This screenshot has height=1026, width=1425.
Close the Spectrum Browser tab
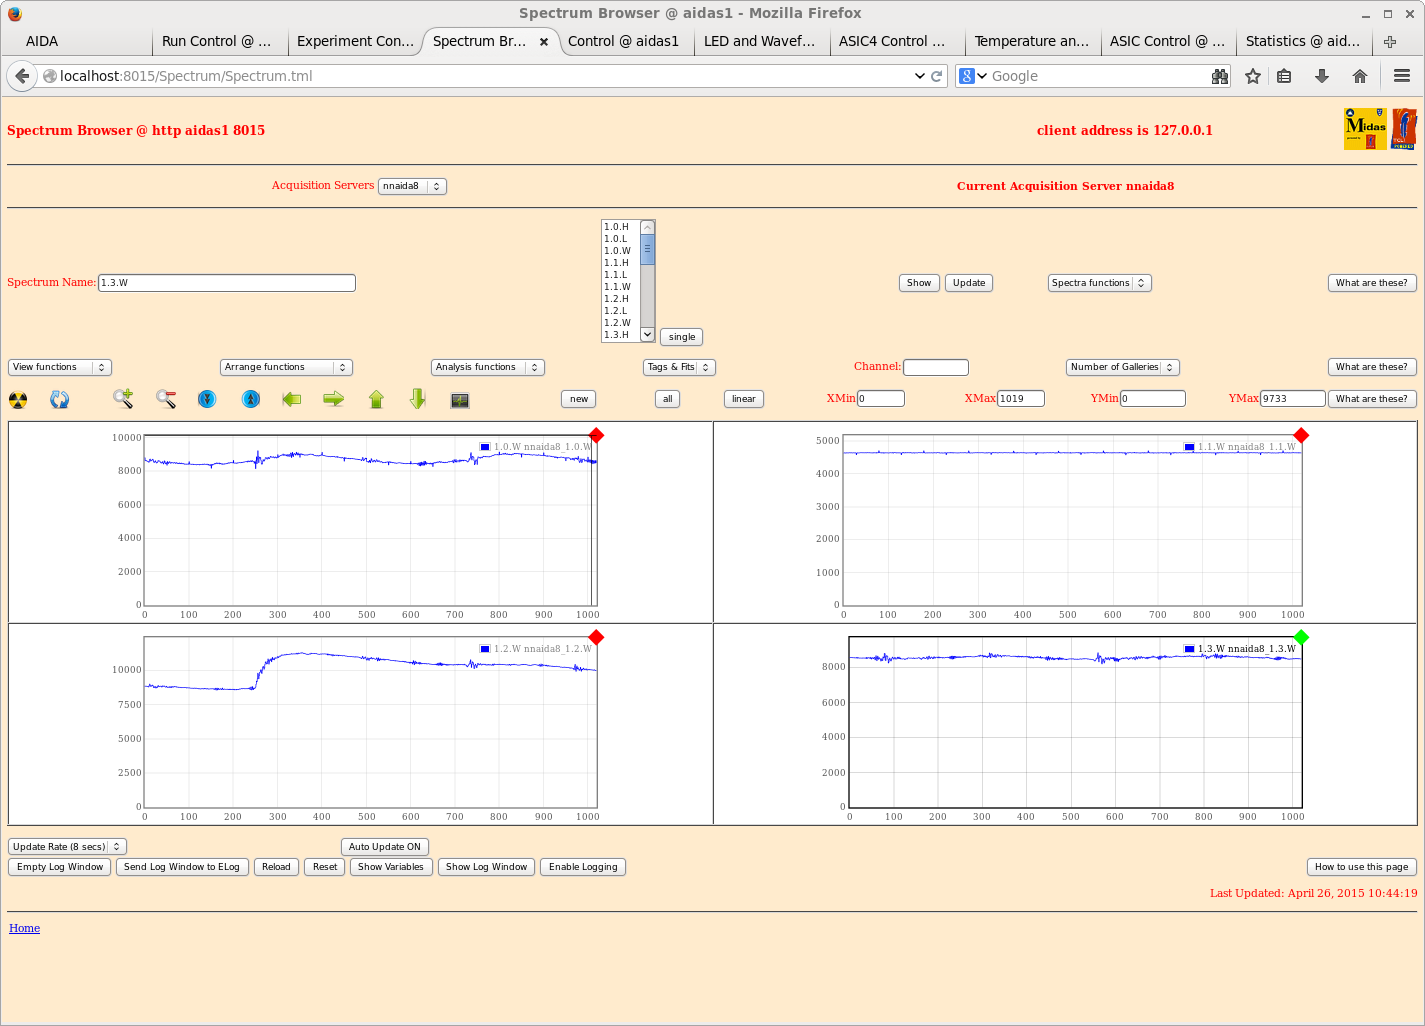click(x=544, y=42)
